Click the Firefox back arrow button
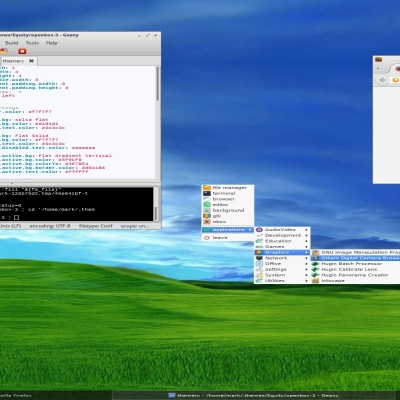Viewport: 400px width, 400px height. 382,80
